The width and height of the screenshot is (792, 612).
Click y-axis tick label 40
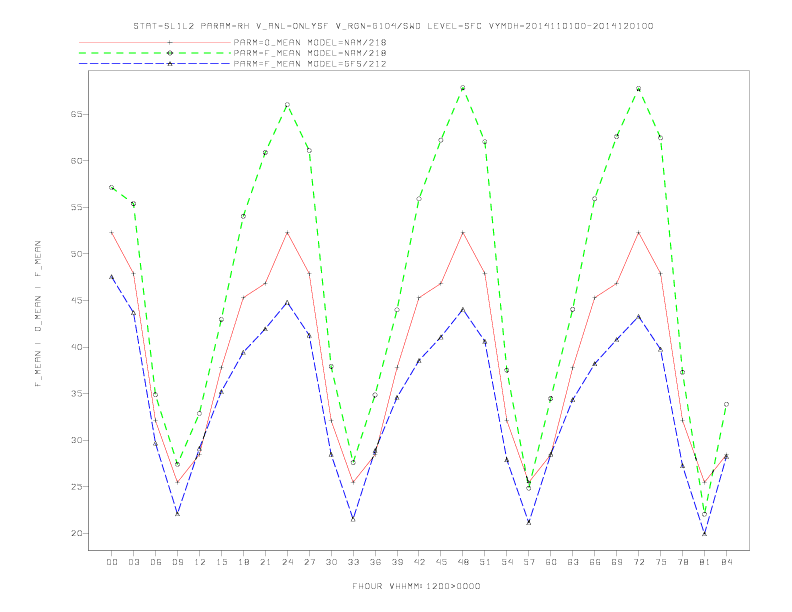coord(76,347)
